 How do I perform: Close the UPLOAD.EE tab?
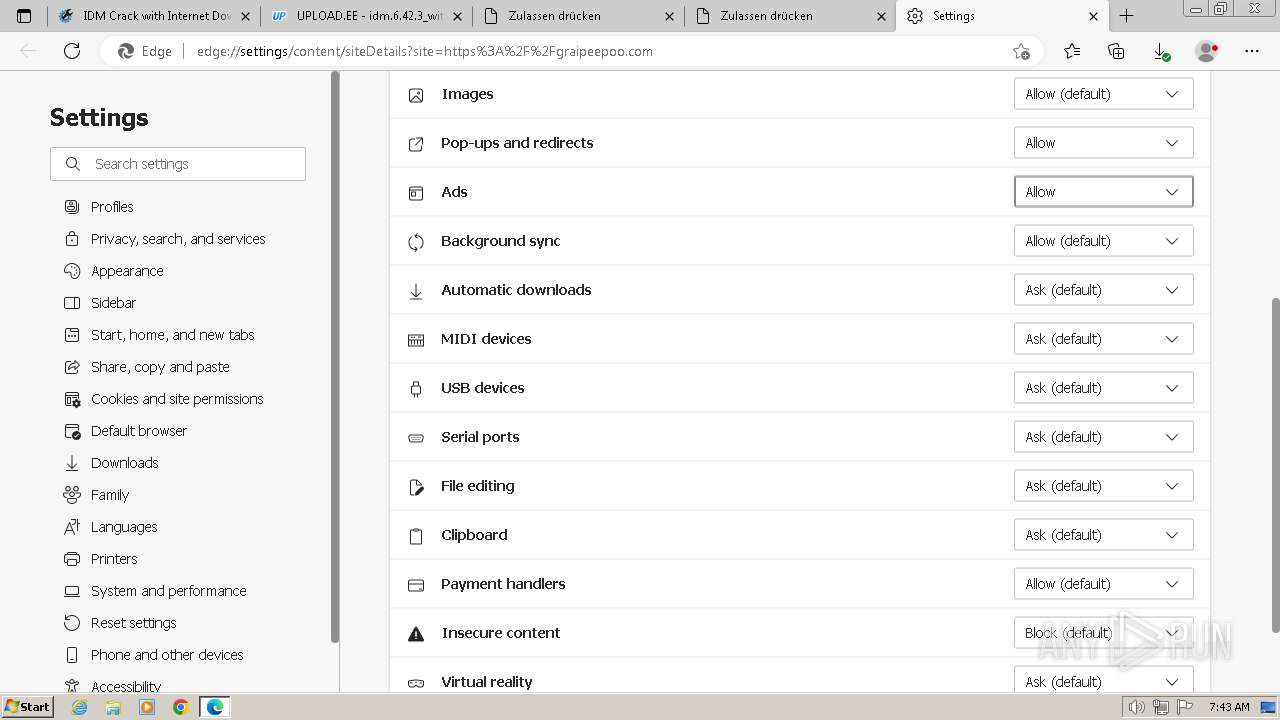(x=457, y=16)
